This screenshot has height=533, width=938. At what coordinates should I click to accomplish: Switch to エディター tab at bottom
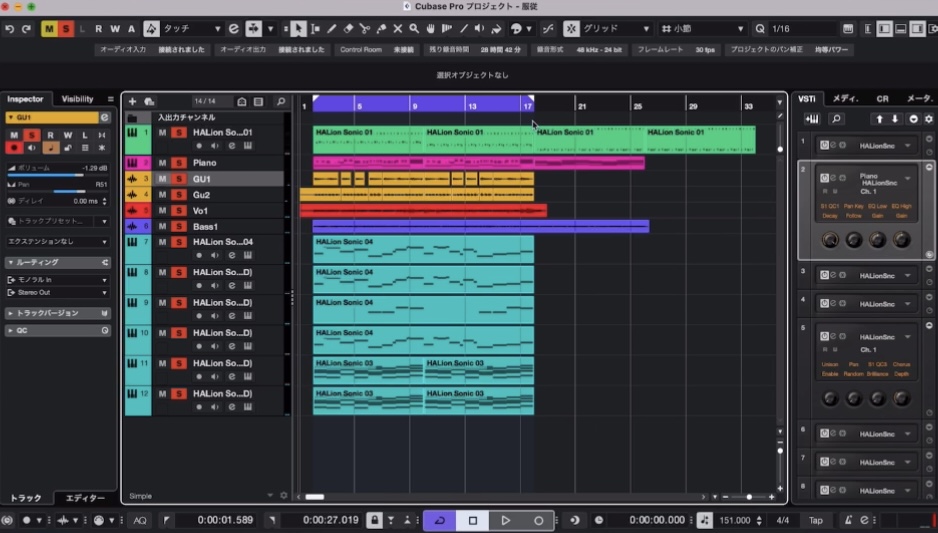click(85, 498)
